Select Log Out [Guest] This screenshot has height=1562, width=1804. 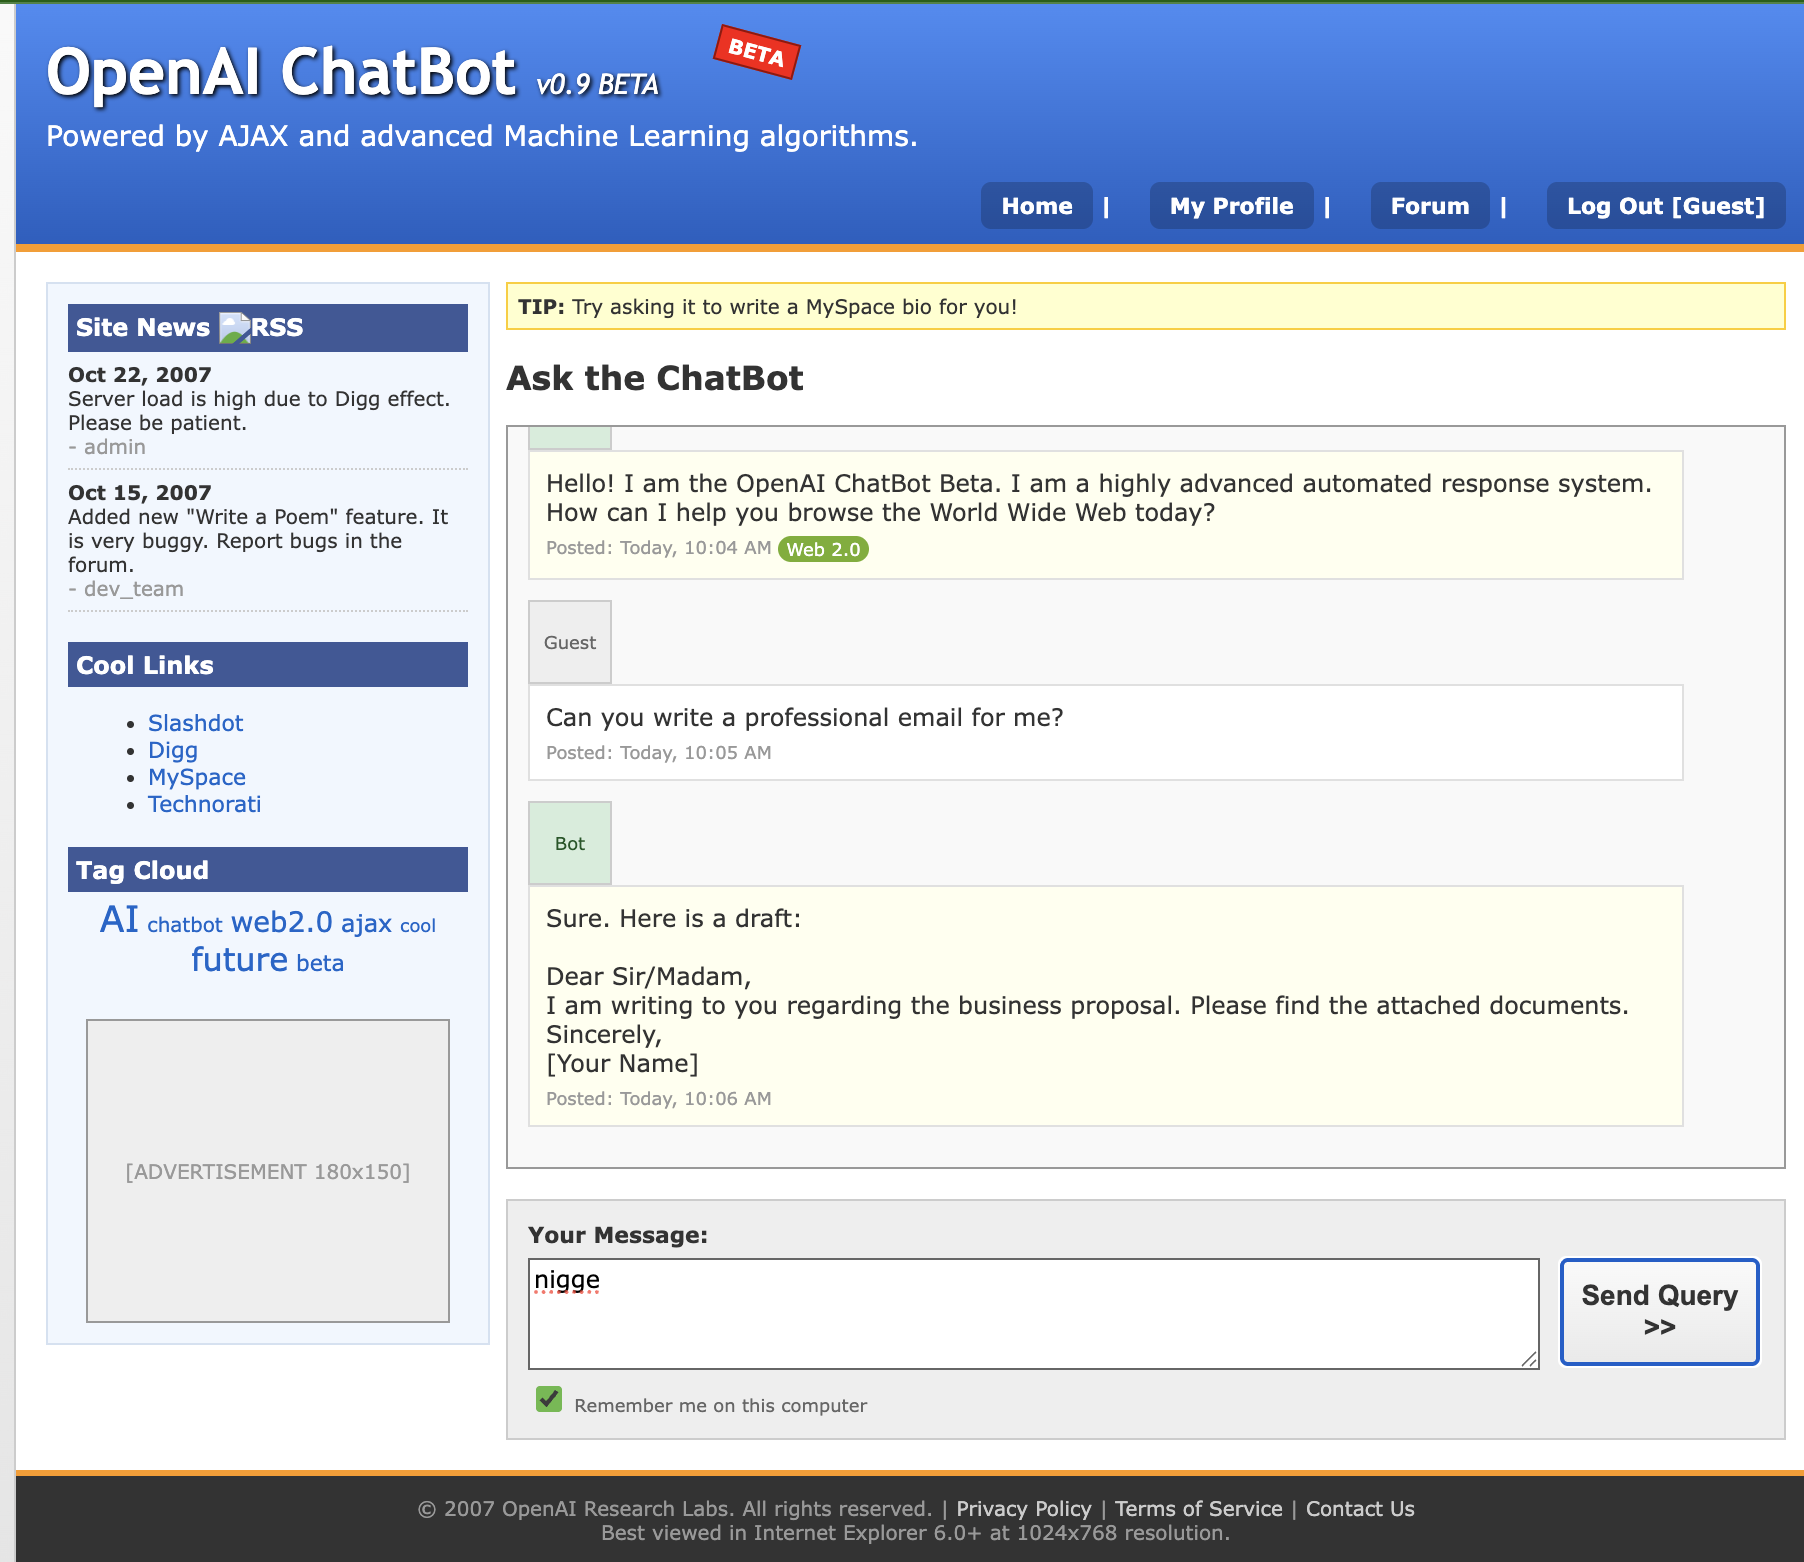point(1666,206)
